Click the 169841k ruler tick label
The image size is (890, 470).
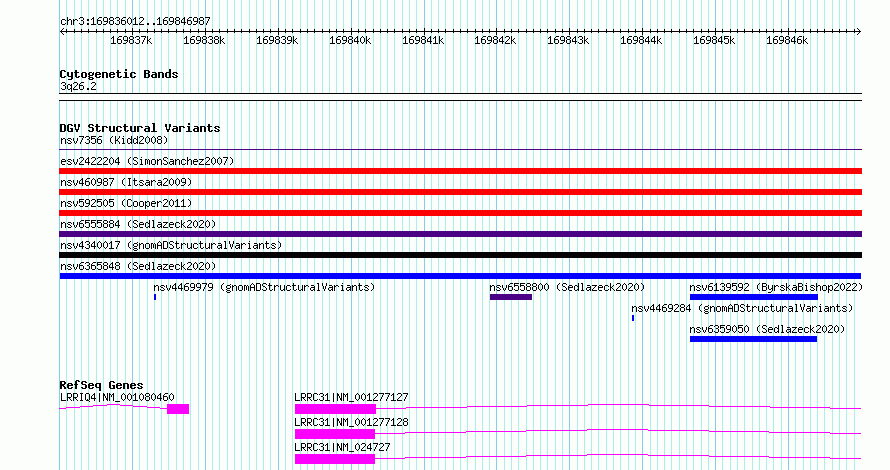[423, 40]
